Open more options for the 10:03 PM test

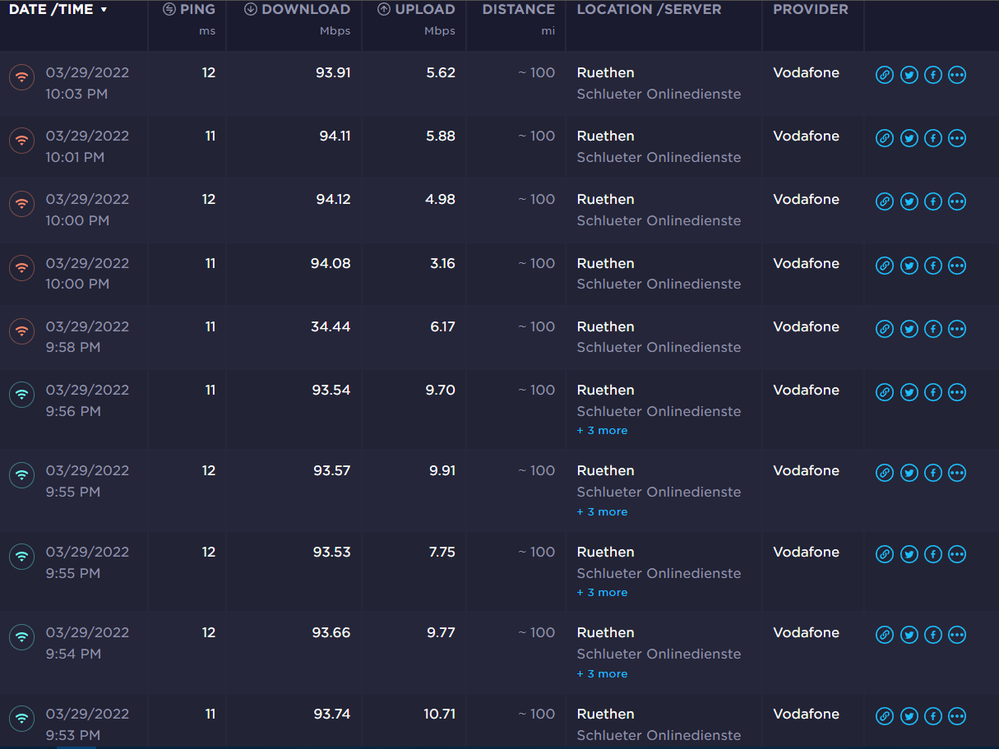pos(957,75)
